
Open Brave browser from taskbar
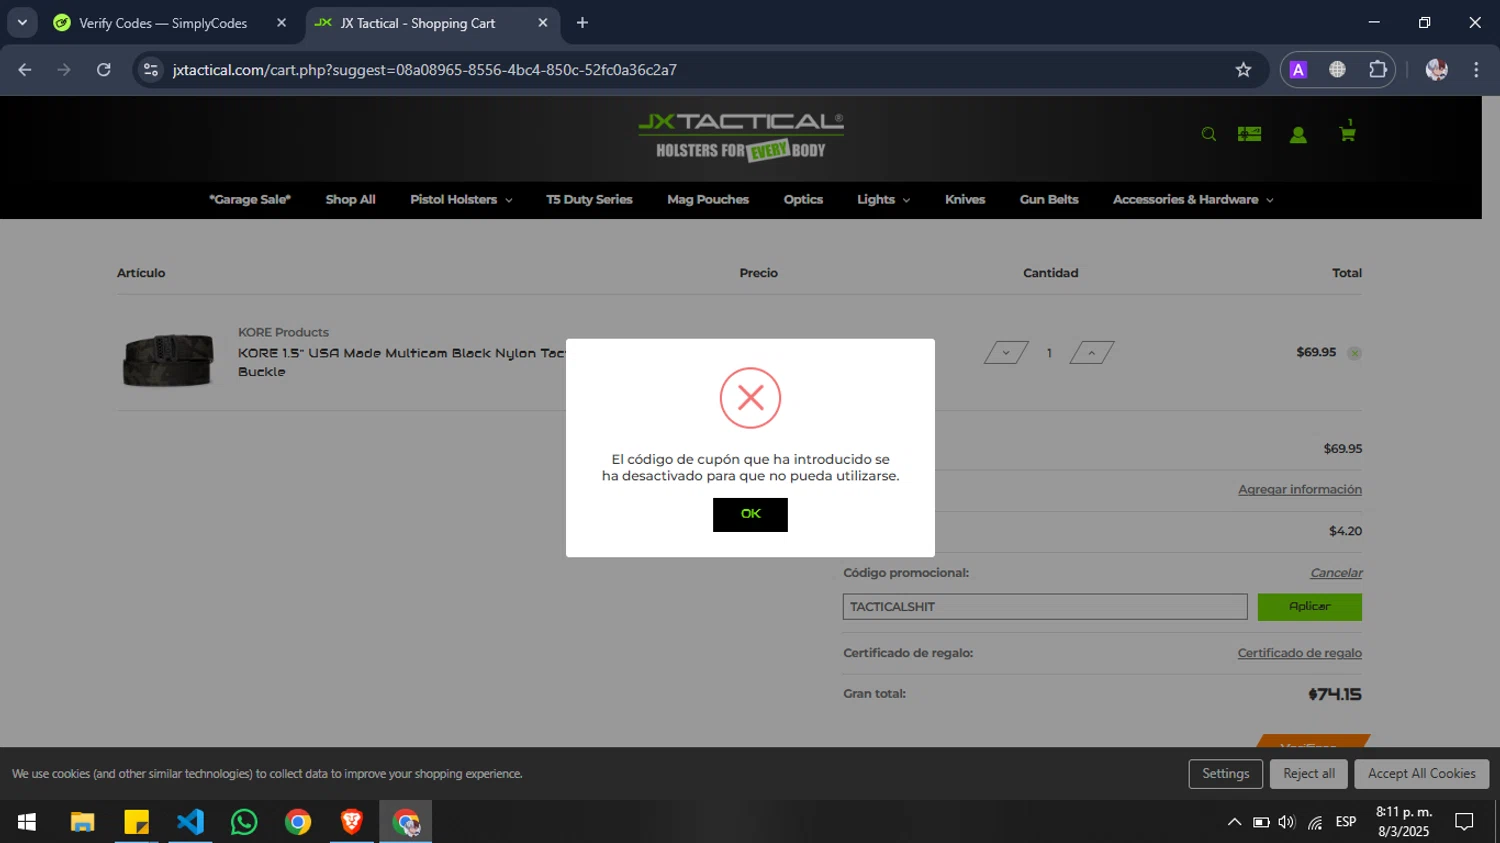[x=352, y=822]
